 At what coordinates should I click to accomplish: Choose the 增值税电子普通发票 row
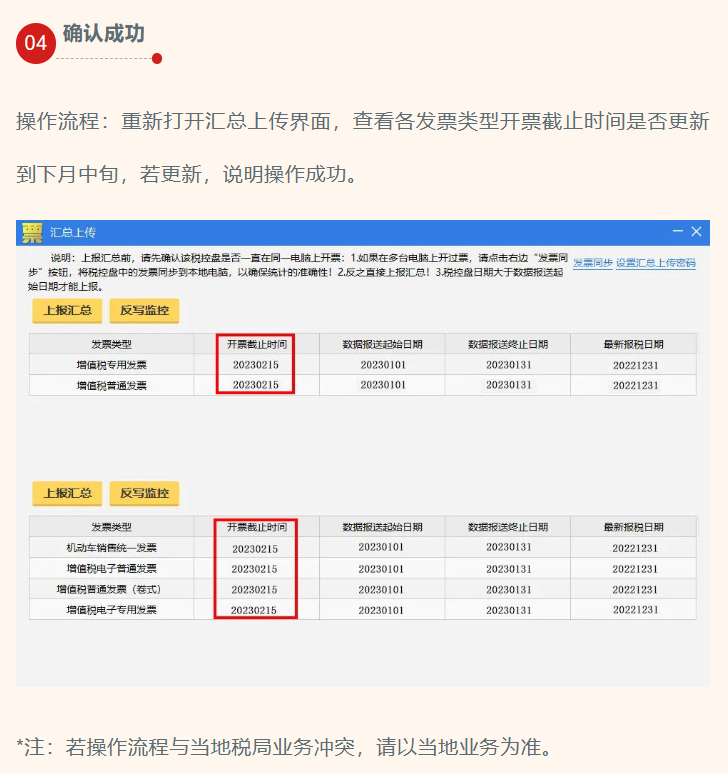point(111,568)
